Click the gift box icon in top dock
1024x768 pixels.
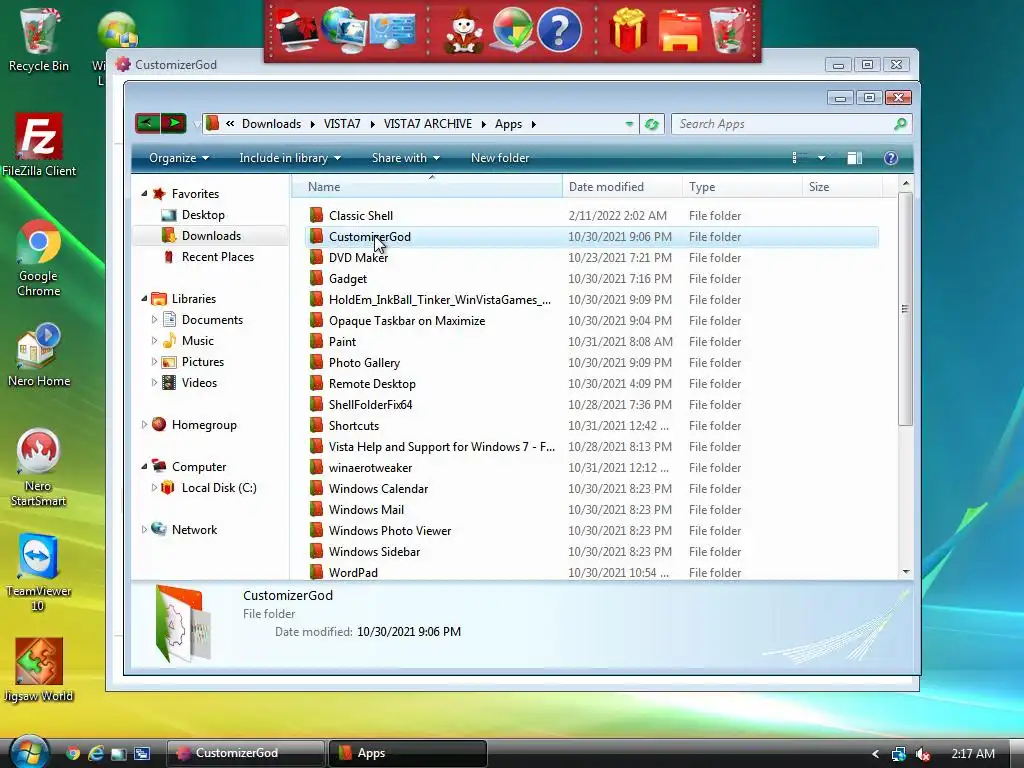[x=628, y=30]
